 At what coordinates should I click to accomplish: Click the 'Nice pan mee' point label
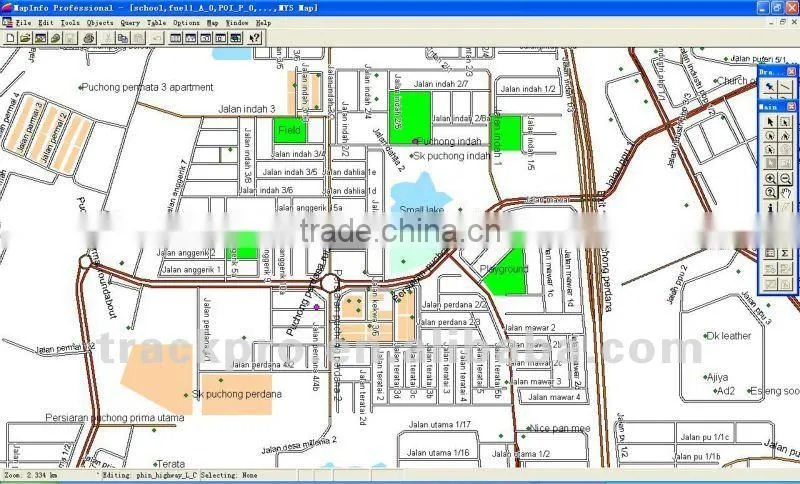[561, 428]
